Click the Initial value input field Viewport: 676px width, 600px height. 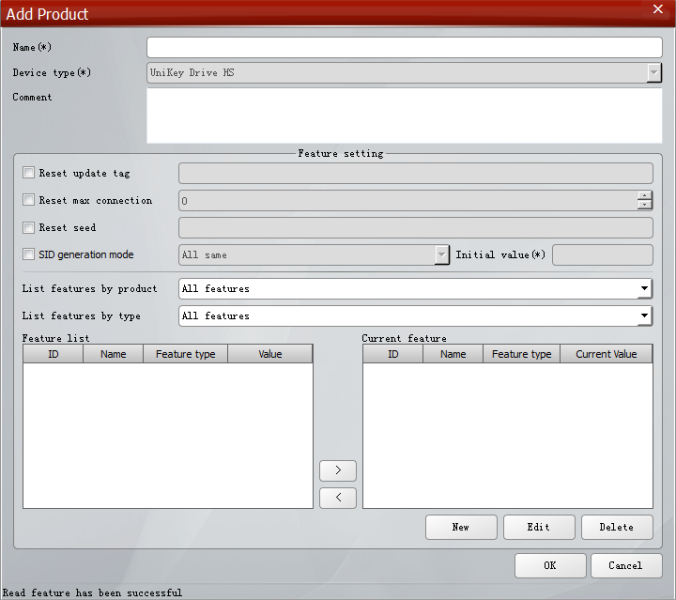(603, 255)
